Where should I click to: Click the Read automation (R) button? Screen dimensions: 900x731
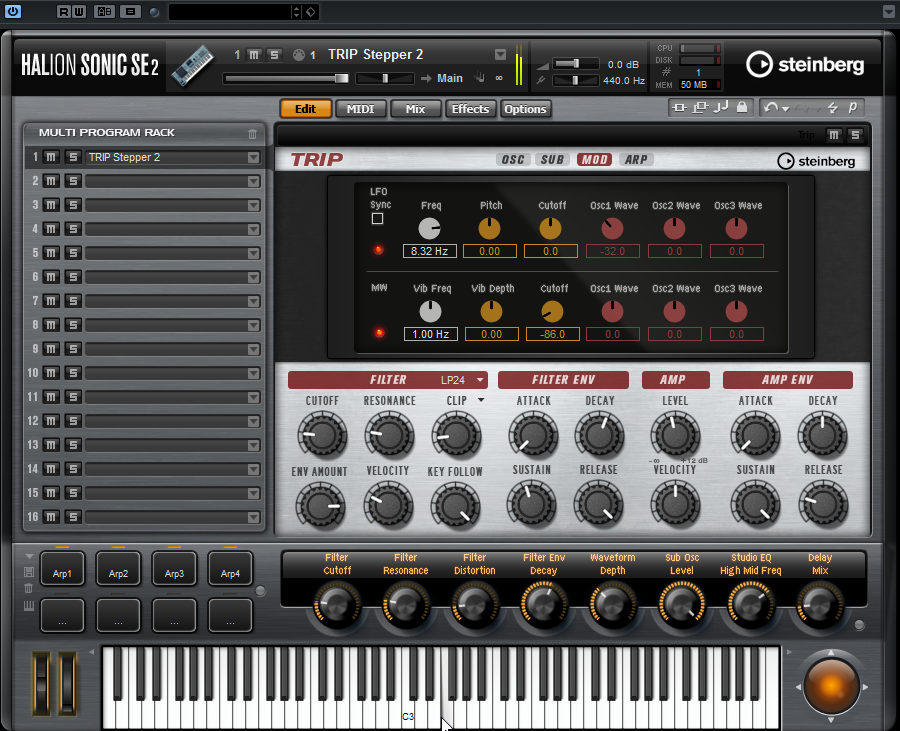tap(64, 11)
